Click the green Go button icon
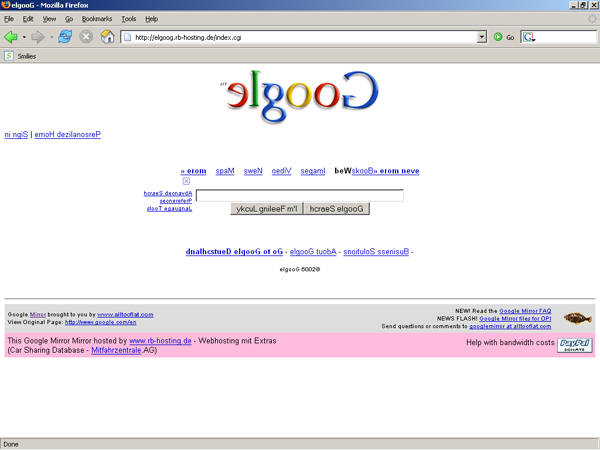This screenshot has height=450, width=600. click(x=498, y=37)
